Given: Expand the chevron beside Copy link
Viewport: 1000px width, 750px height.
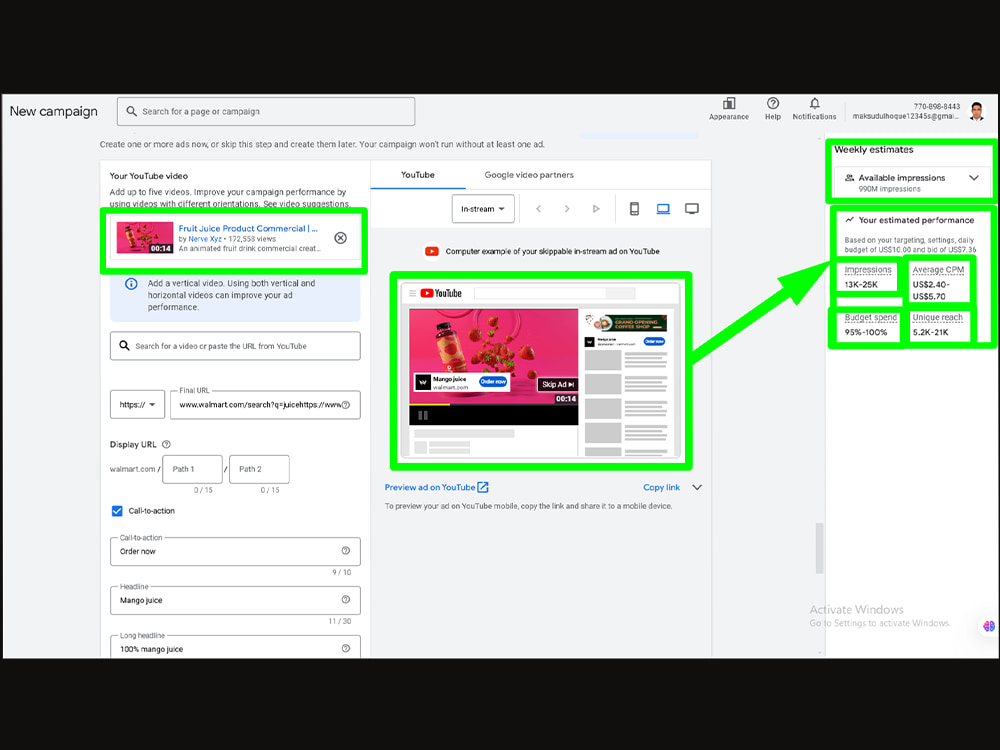Looking at the screenshot, I should (697, 487).
